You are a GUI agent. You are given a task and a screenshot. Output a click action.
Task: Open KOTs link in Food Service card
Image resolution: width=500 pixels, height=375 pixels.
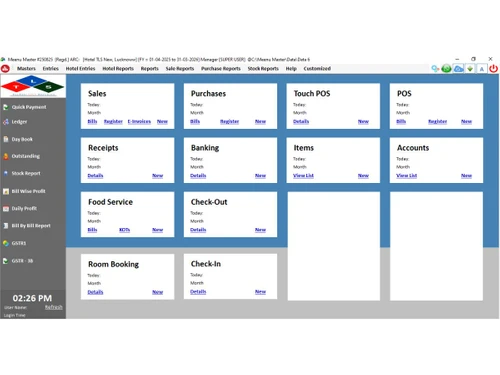(124, 230)
